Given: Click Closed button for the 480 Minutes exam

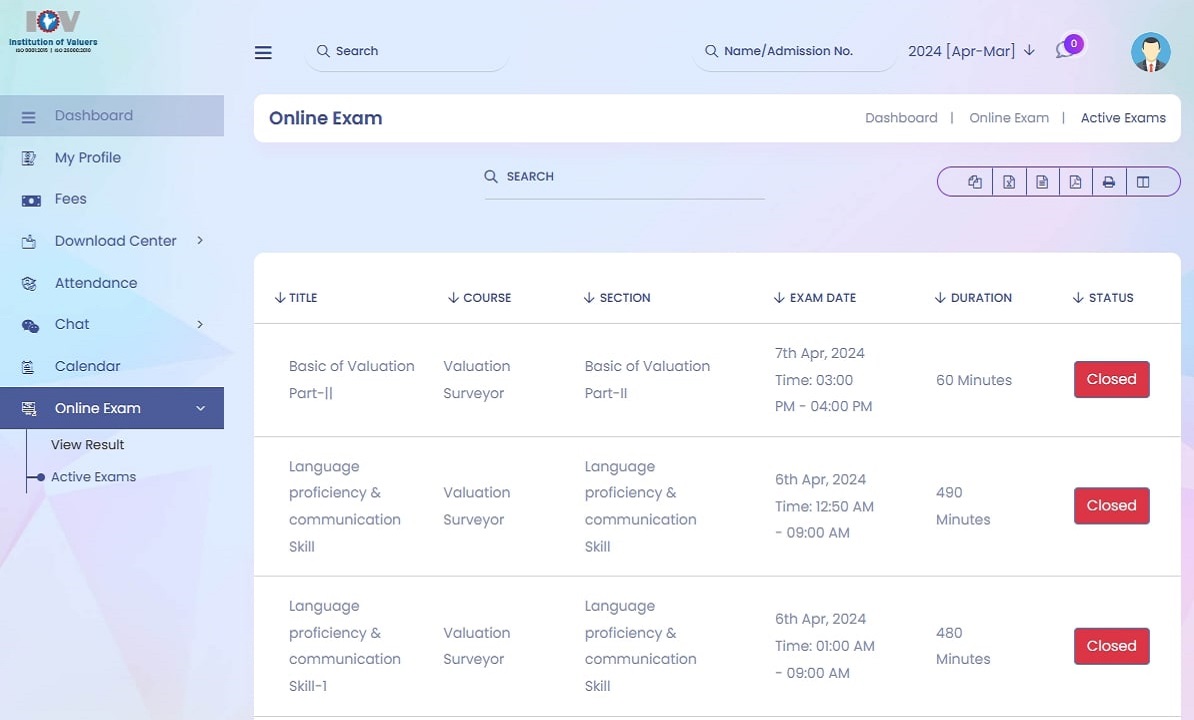Looking at the screenshot, I should (x=1111, y=646).
